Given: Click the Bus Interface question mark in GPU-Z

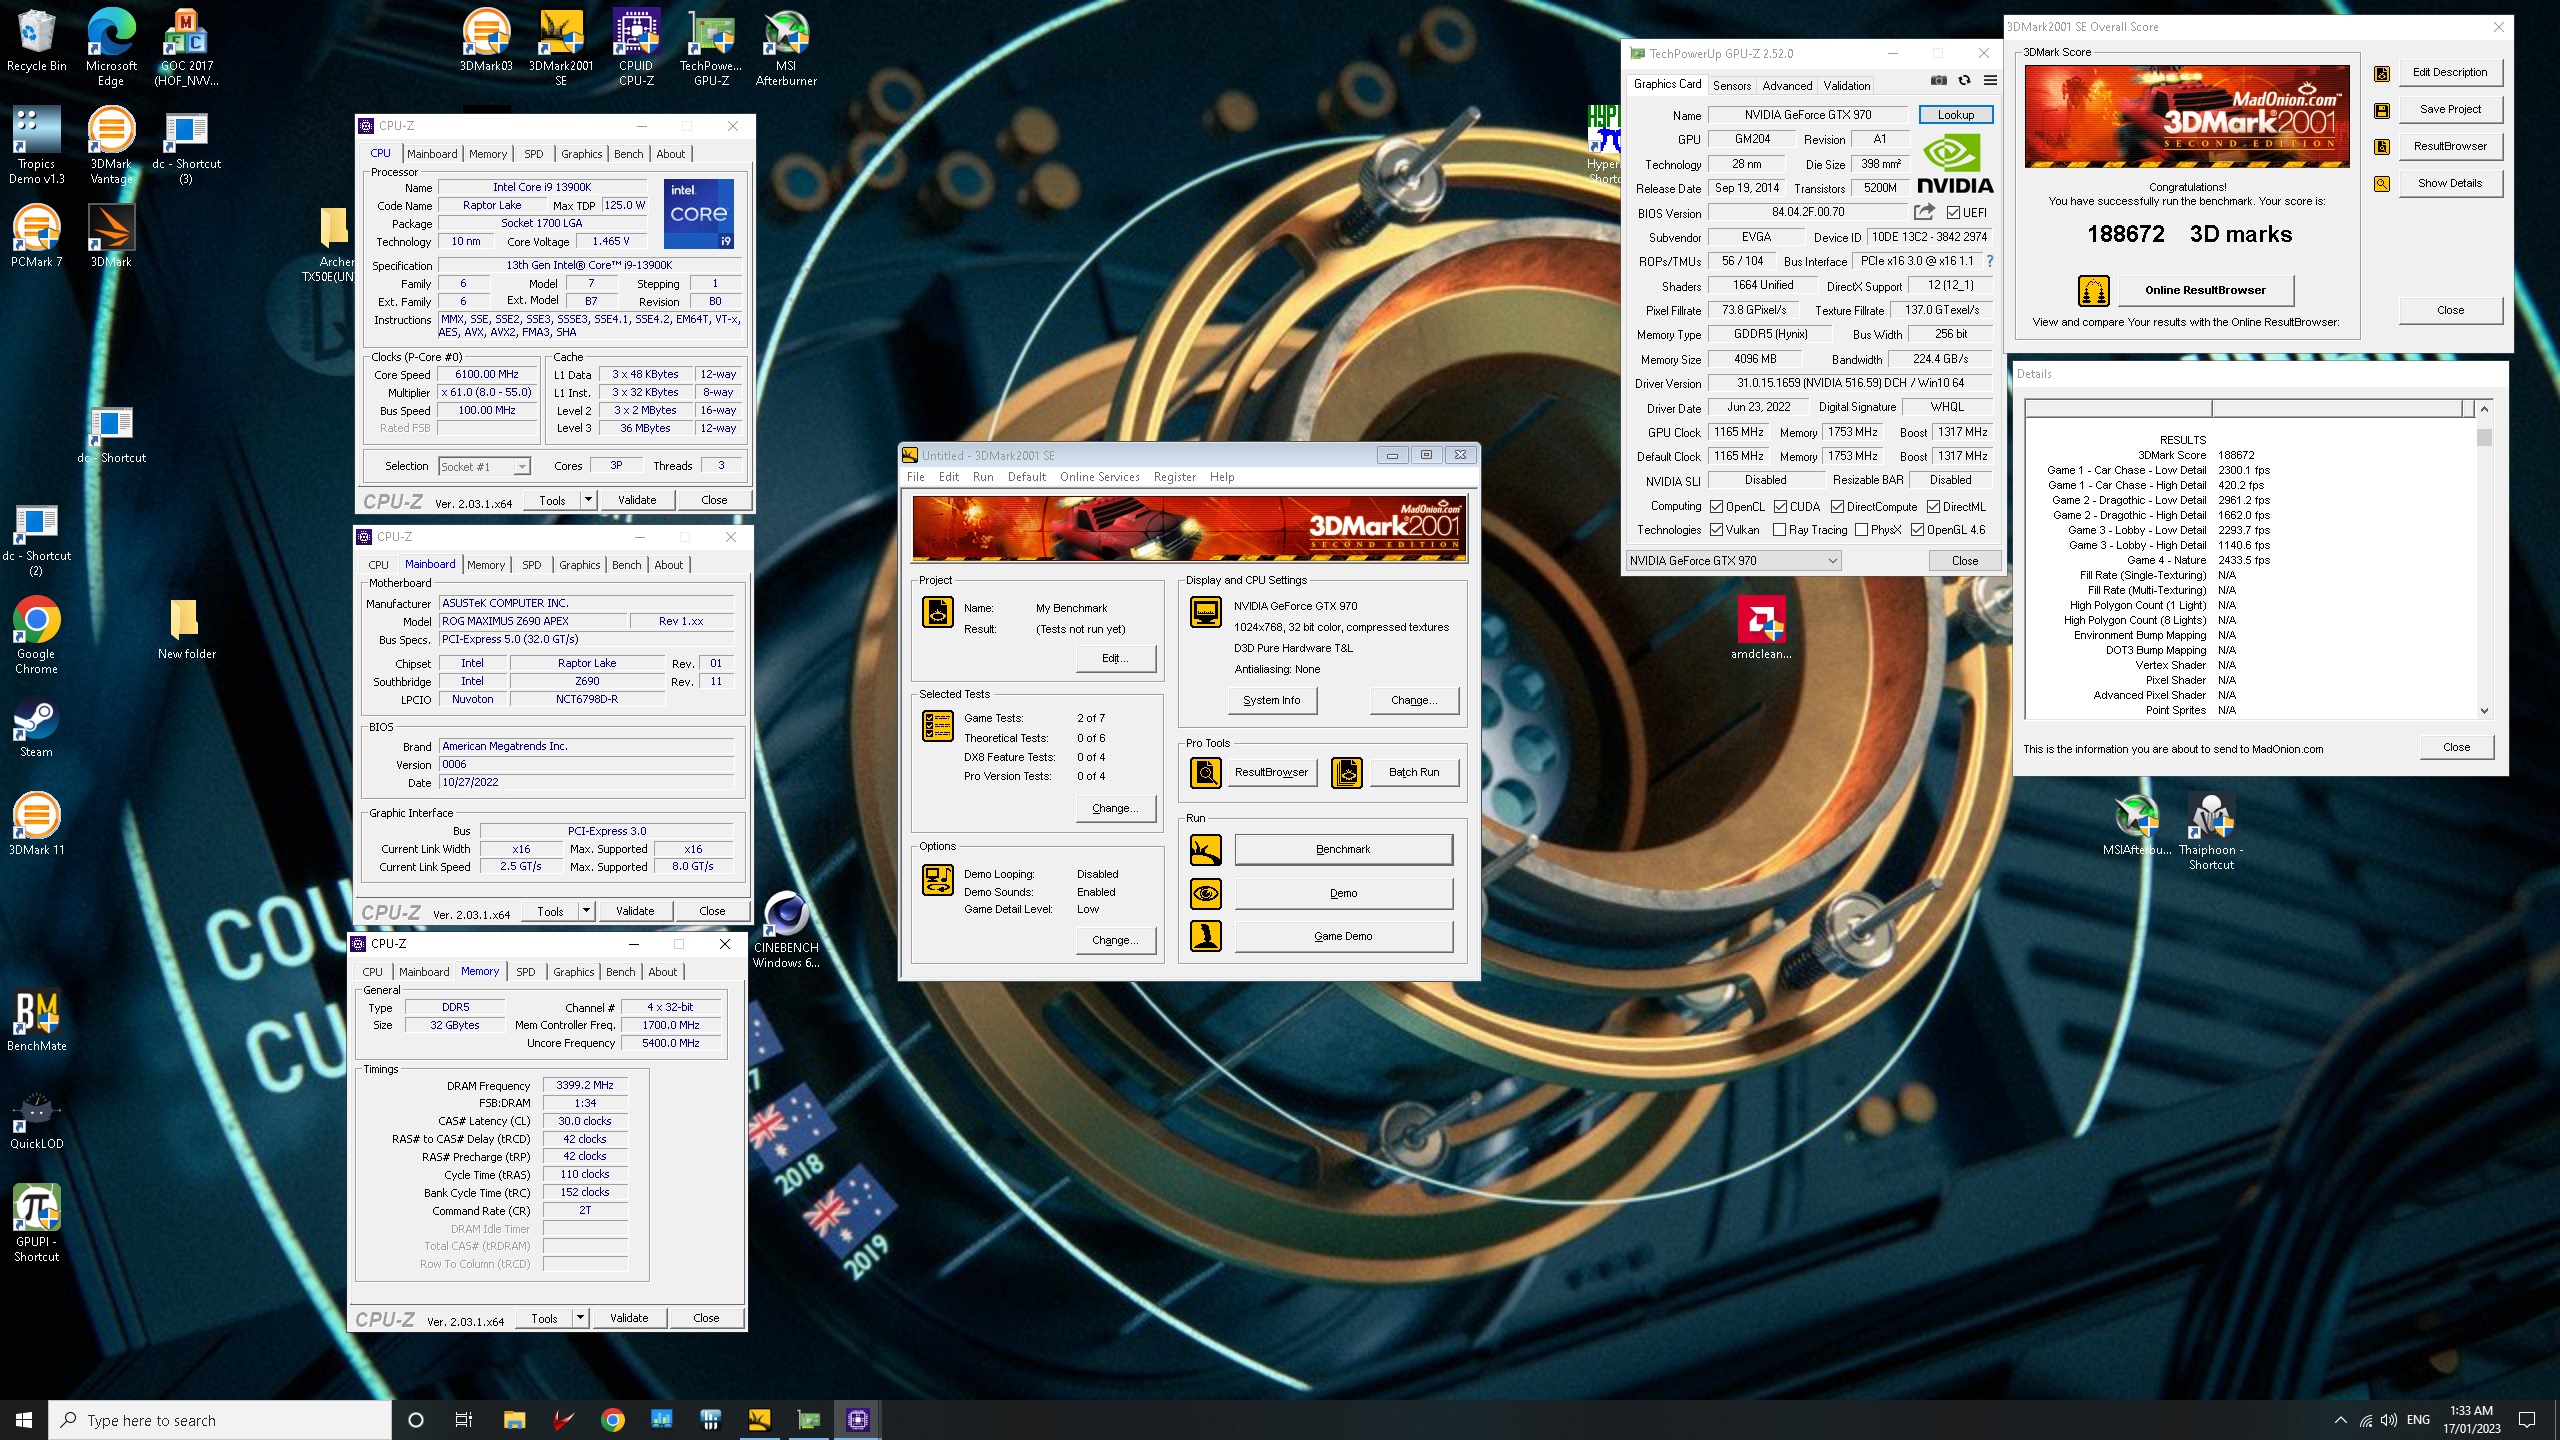Looking at the screenshot, I should [1989, 261].
